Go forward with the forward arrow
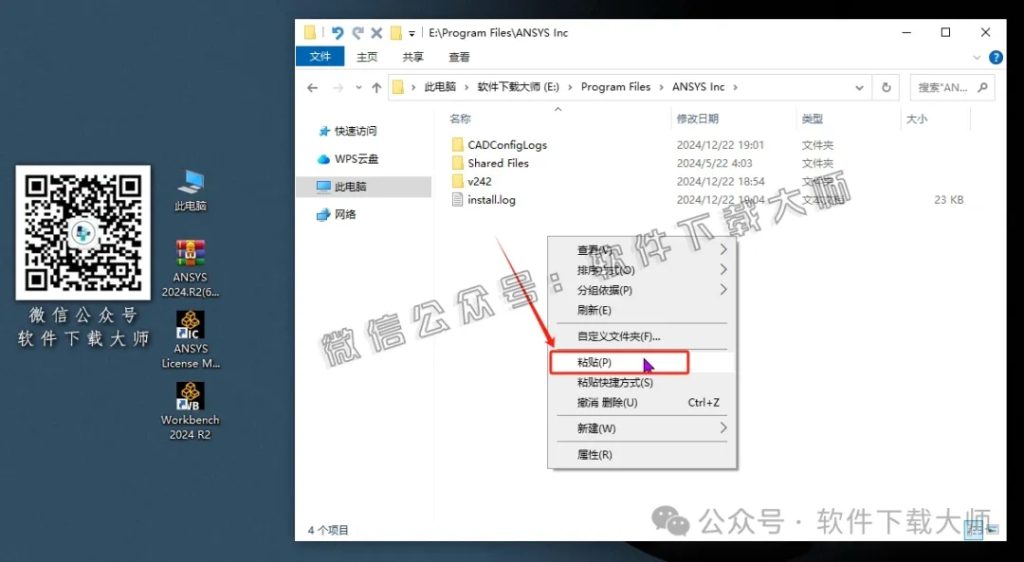The width and height of the screenshot is (1024, 562). [x=338, y=87]
